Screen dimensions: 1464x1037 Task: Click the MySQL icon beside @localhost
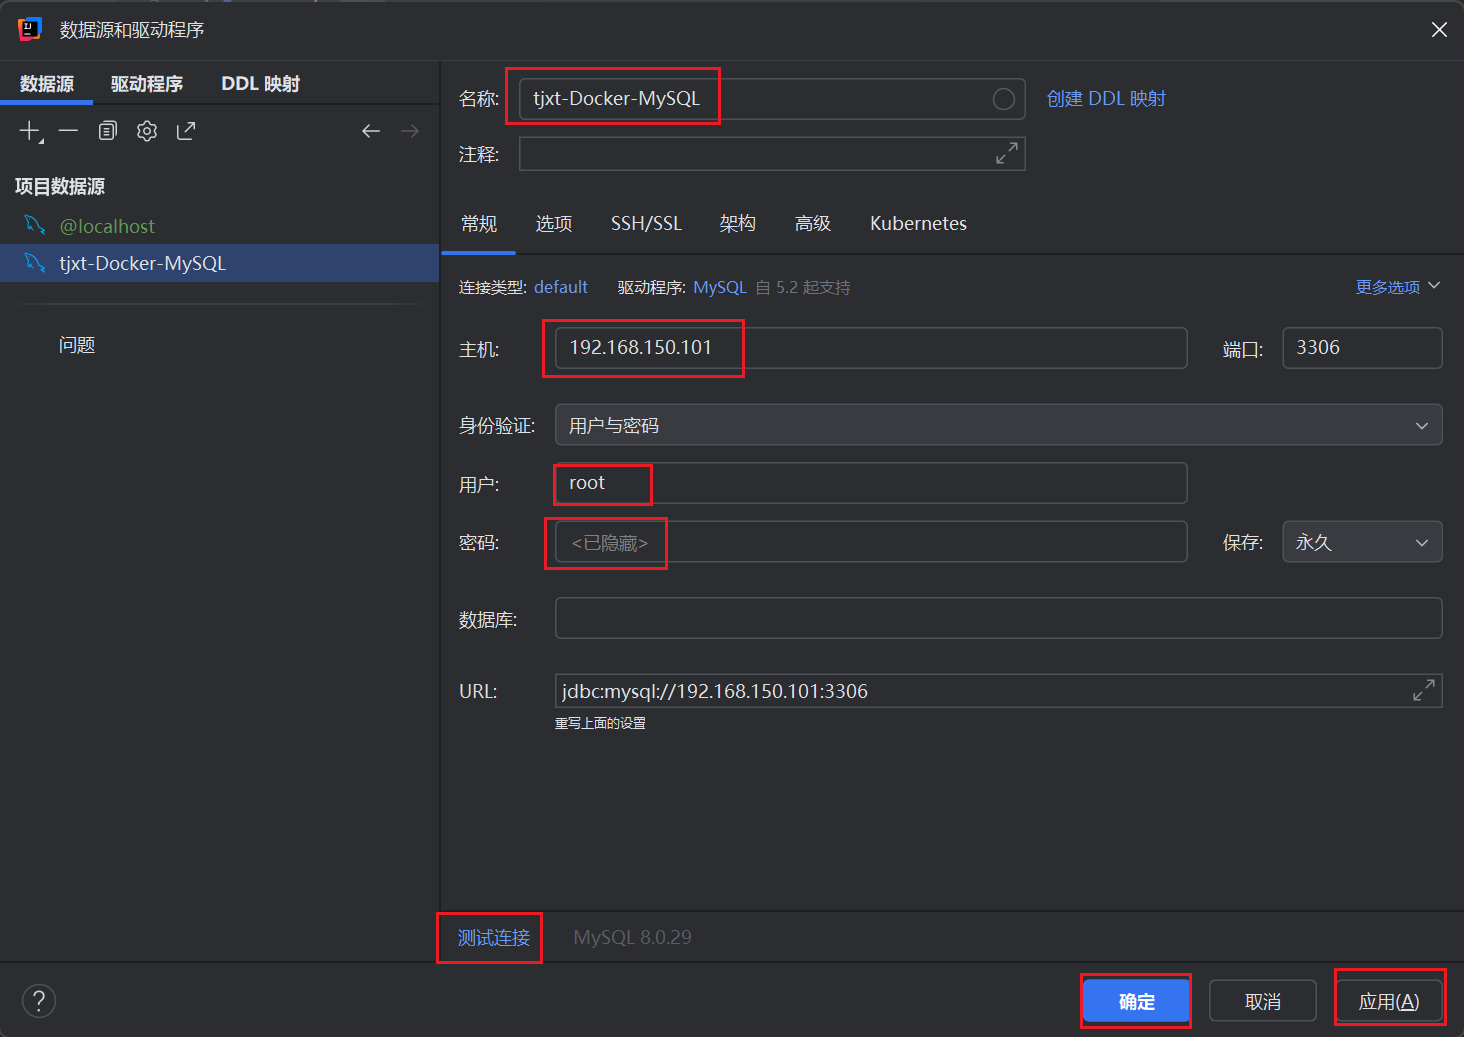(35, 225)
